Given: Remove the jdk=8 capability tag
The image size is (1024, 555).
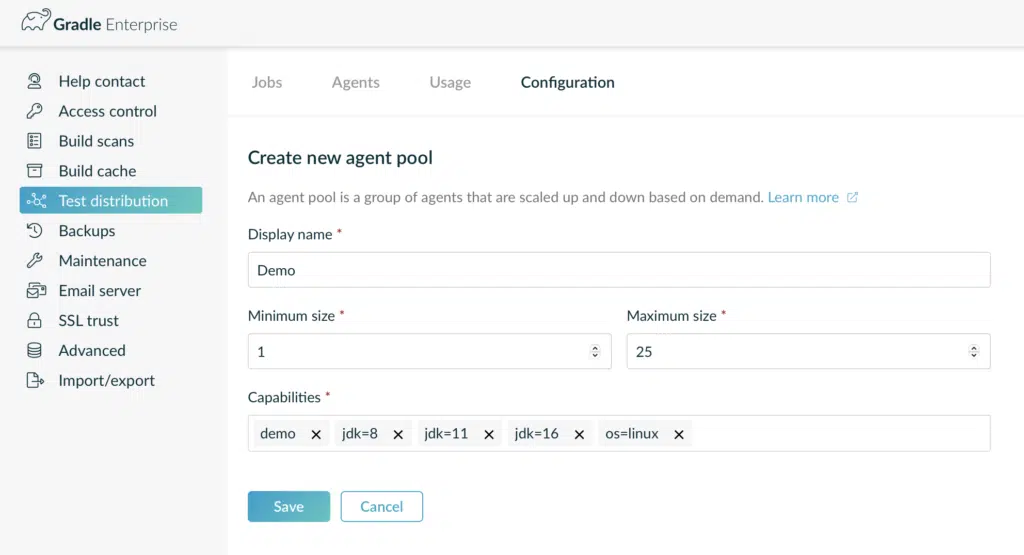Looking at the screenshot, I should 398,434.
